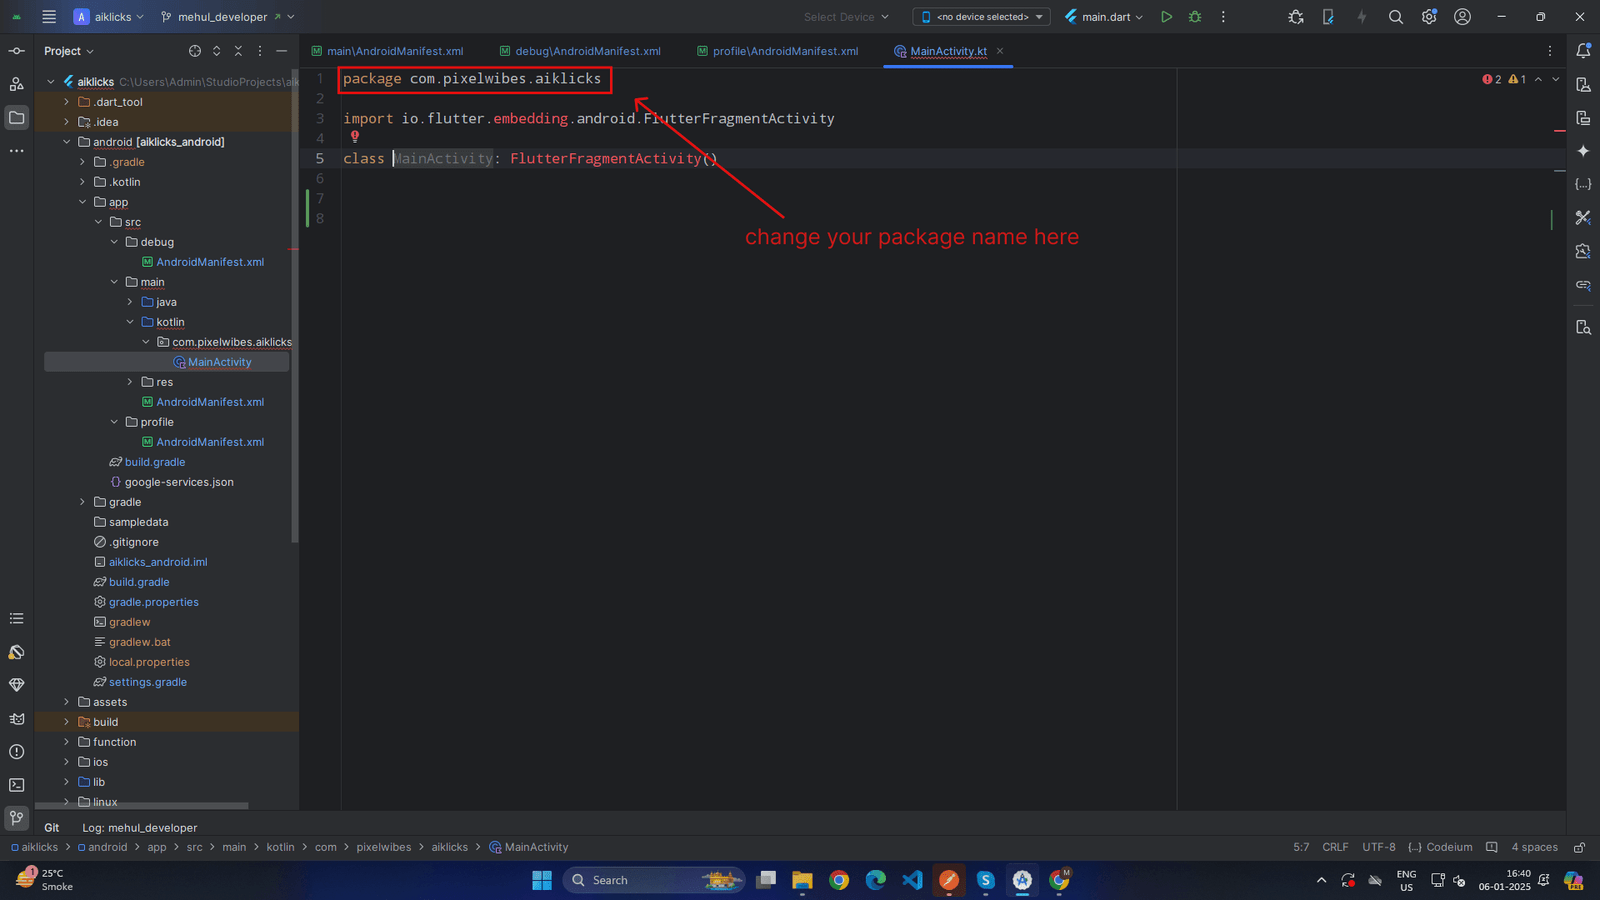Open IDE settings gear icon
This screenshot has height=900, width=1600.
pos(1429,17)
